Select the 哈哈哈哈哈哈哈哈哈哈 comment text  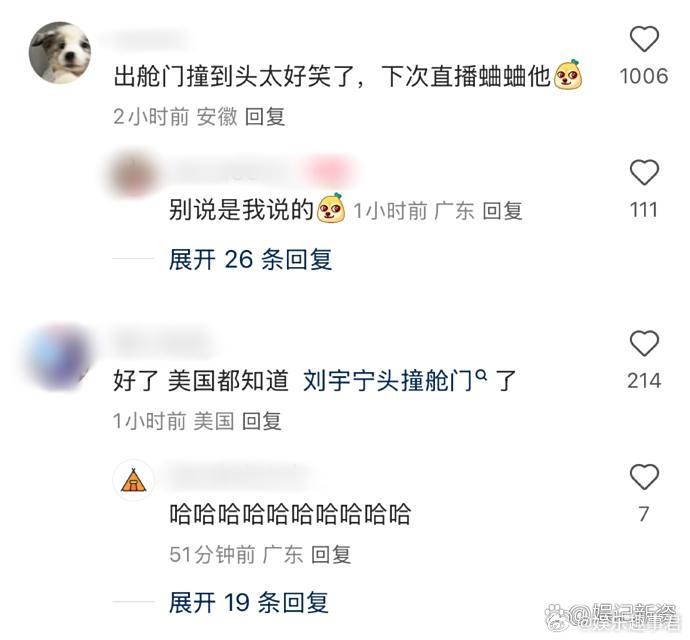(x=290, y=514)
